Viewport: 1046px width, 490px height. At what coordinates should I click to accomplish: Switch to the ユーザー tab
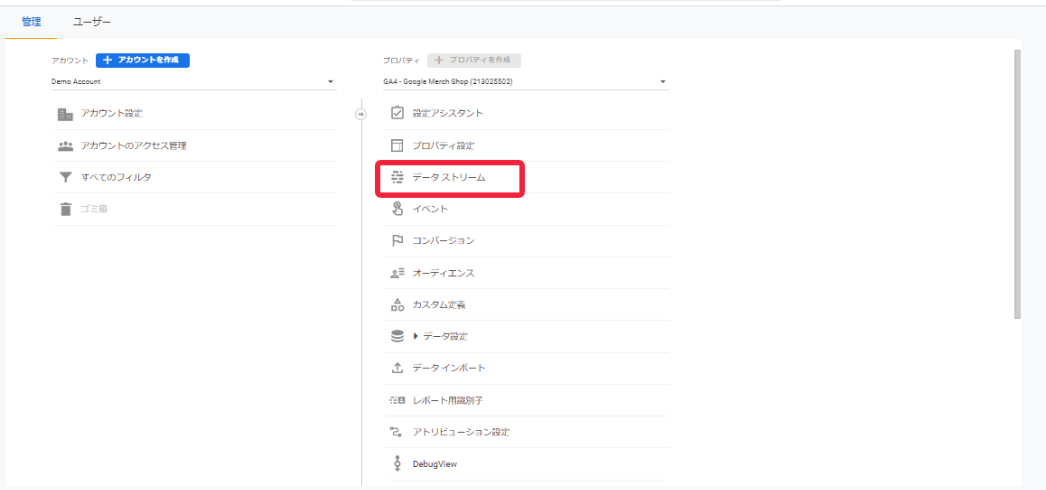click(x=92, y=22)
